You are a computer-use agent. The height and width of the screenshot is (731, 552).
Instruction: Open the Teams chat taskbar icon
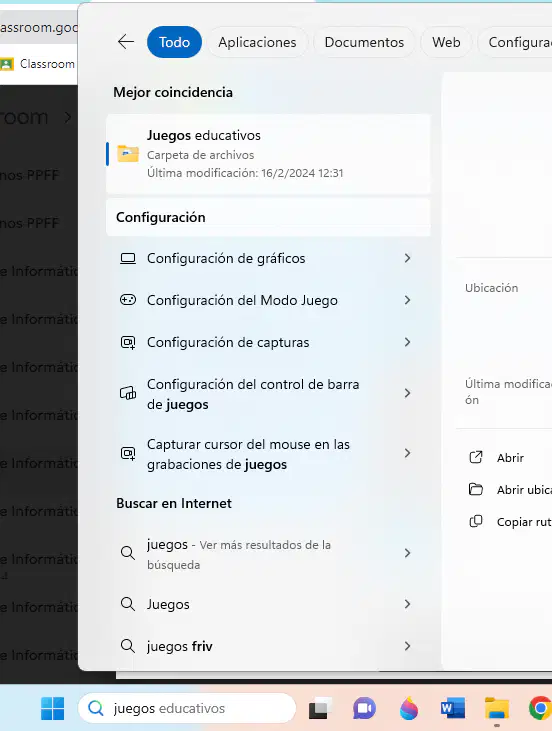point(364,709)
